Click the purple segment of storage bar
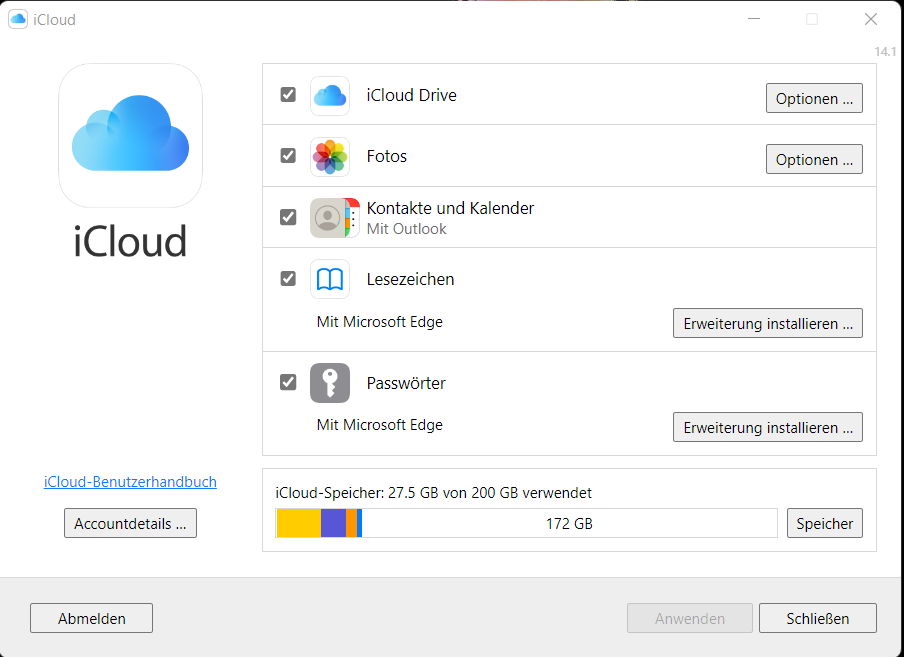 point(333,523)
